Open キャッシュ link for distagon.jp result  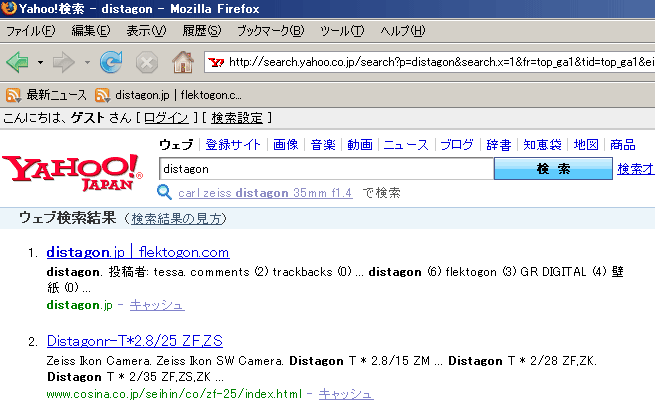pyautogui.click(x=157, y=305)
